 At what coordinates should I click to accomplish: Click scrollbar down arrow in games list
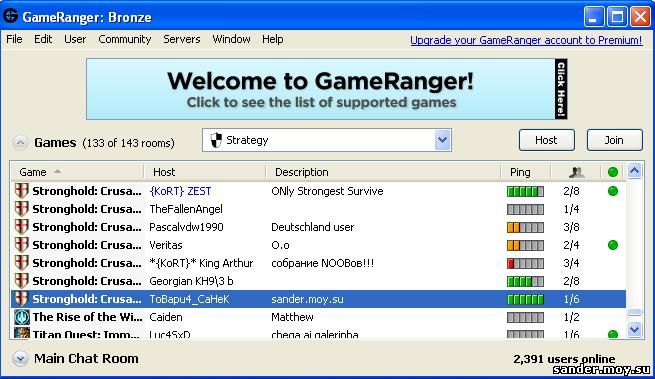(x=635, y=330)
